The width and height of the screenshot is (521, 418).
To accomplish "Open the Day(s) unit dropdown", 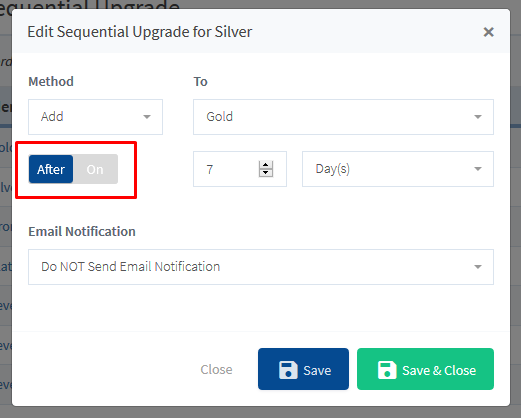I will click(398, 169).
